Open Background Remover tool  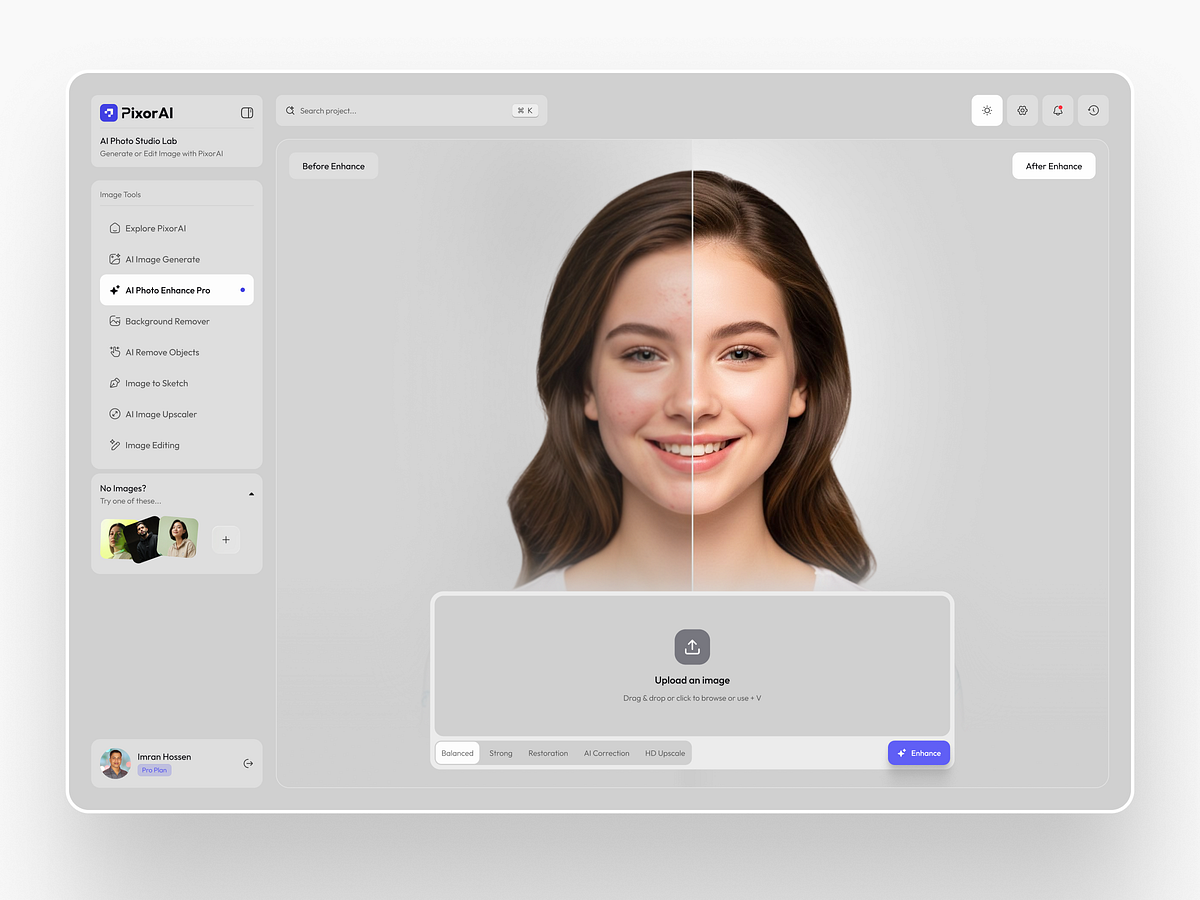(x=167, y=322)
